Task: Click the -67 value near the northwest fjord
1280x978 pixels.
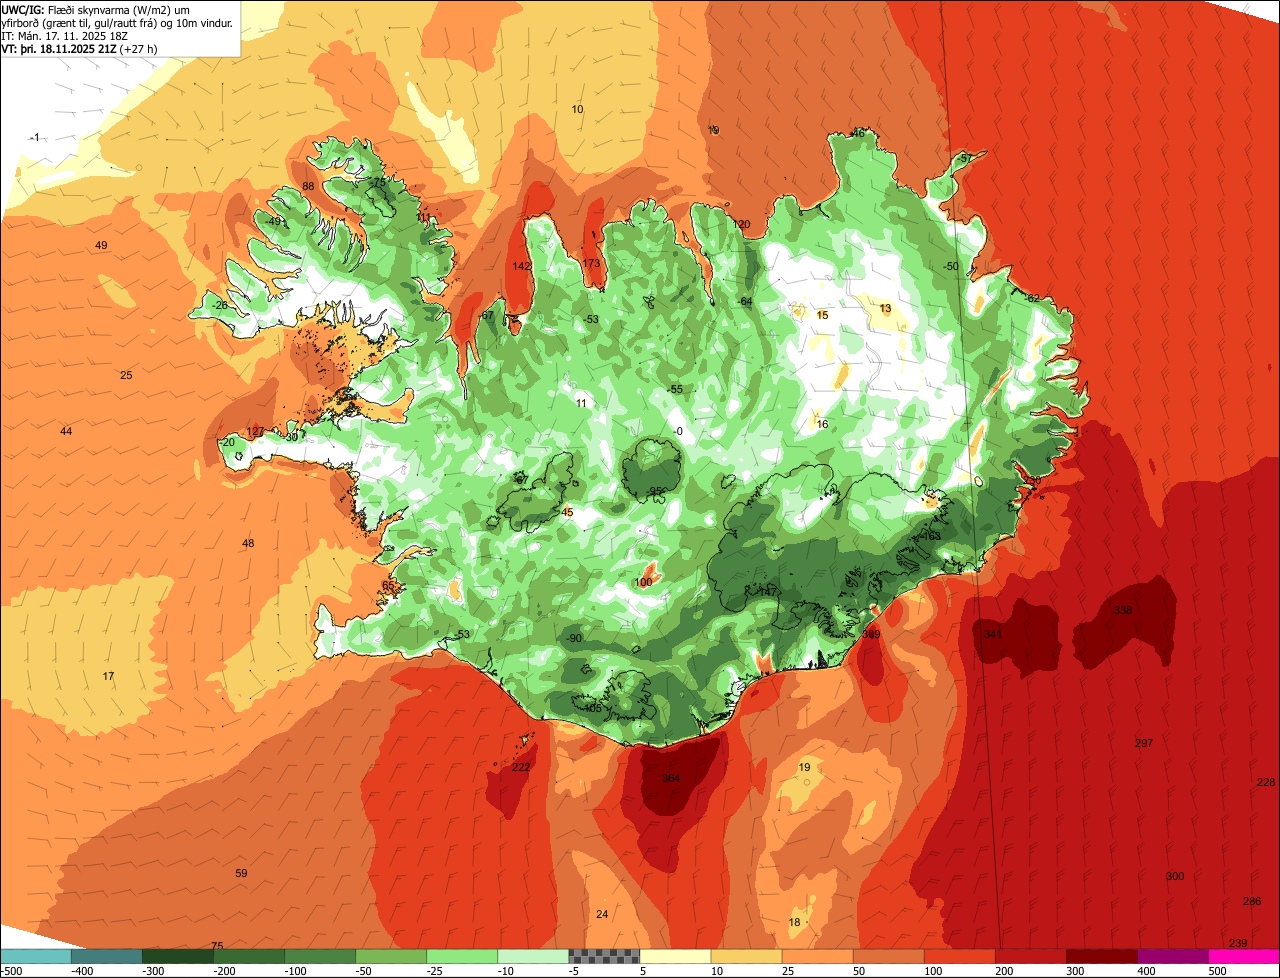Action: [x=486, y=315]
